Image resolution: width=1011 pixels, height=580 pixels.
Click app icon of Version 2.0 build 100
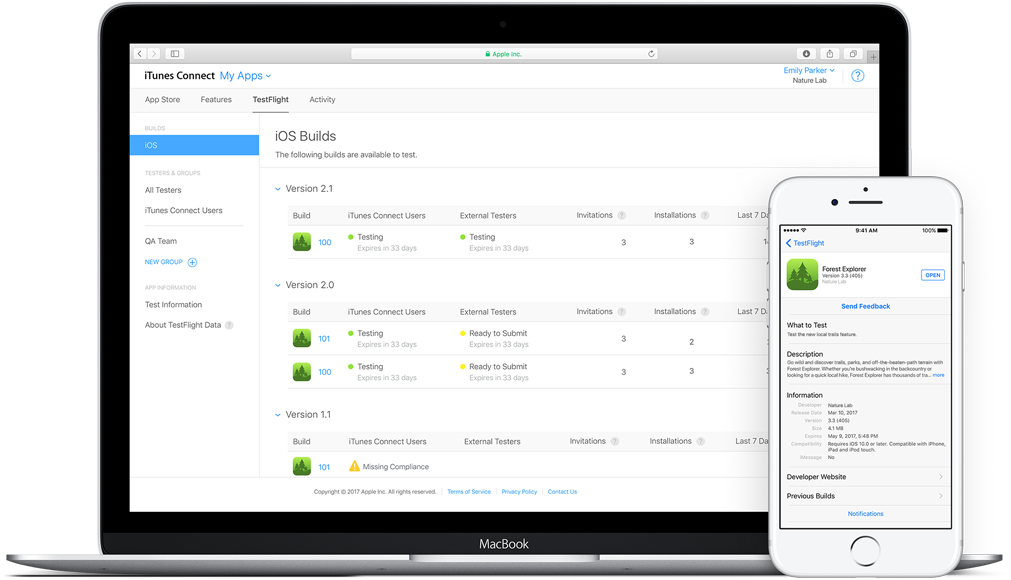[x=302, y=372]
